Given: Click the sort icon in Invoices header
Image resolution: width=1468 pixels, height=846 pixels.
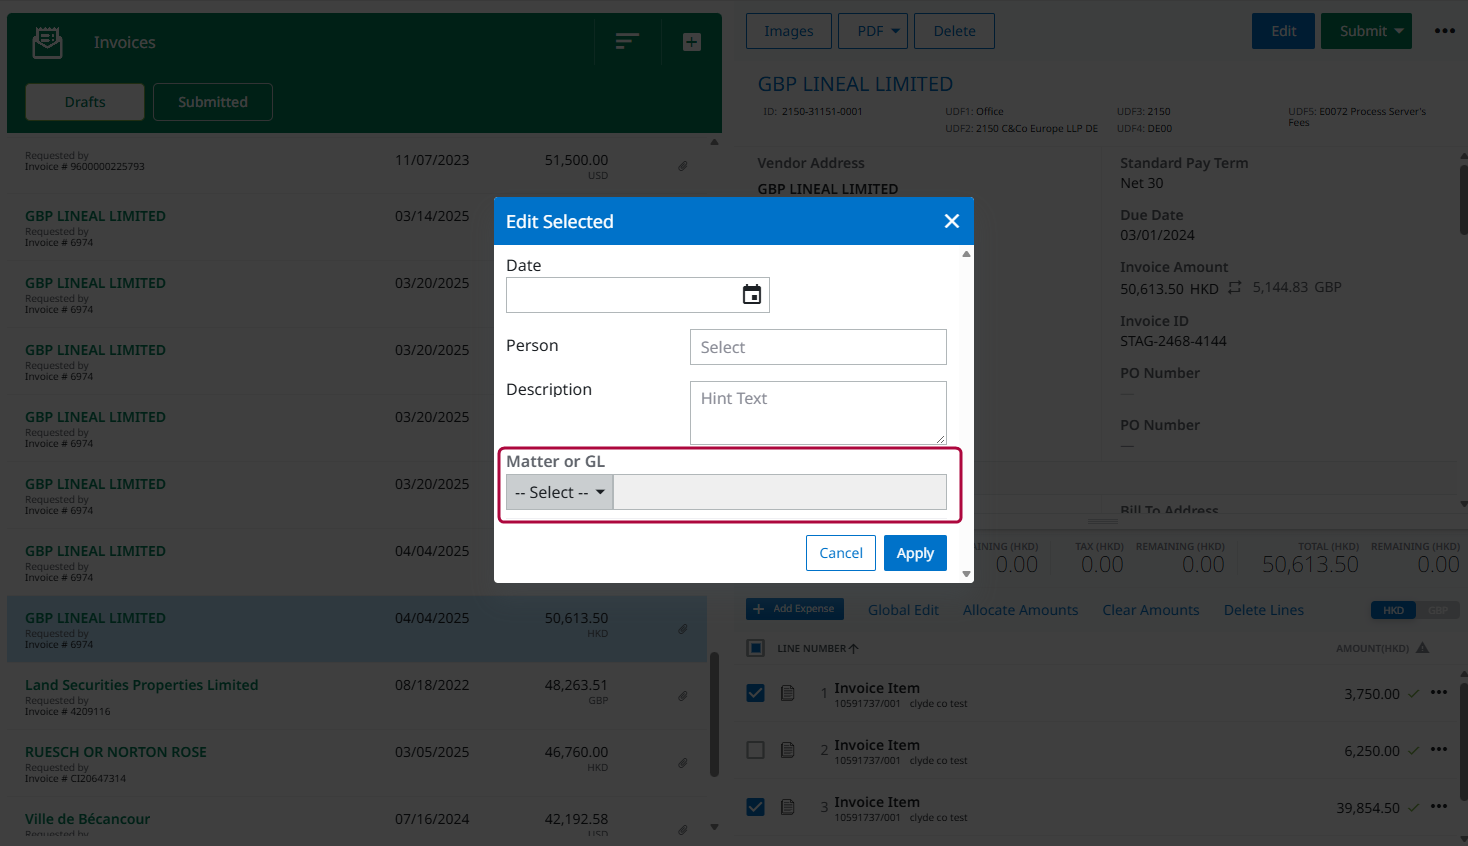Looking at the screenshot, I should [x=626, y=42].
